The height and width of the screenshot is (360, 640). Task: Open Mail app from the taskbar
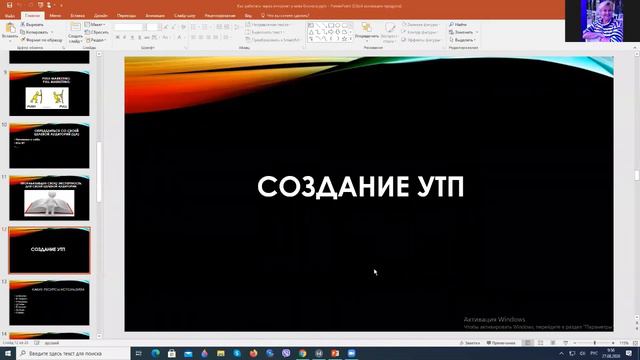point(188,353)
